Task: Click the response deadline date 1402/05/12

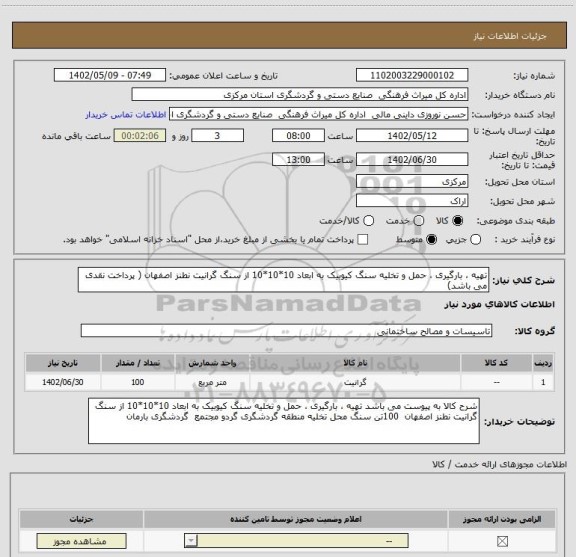Action: pyautogui.click(x=412, y=136)
